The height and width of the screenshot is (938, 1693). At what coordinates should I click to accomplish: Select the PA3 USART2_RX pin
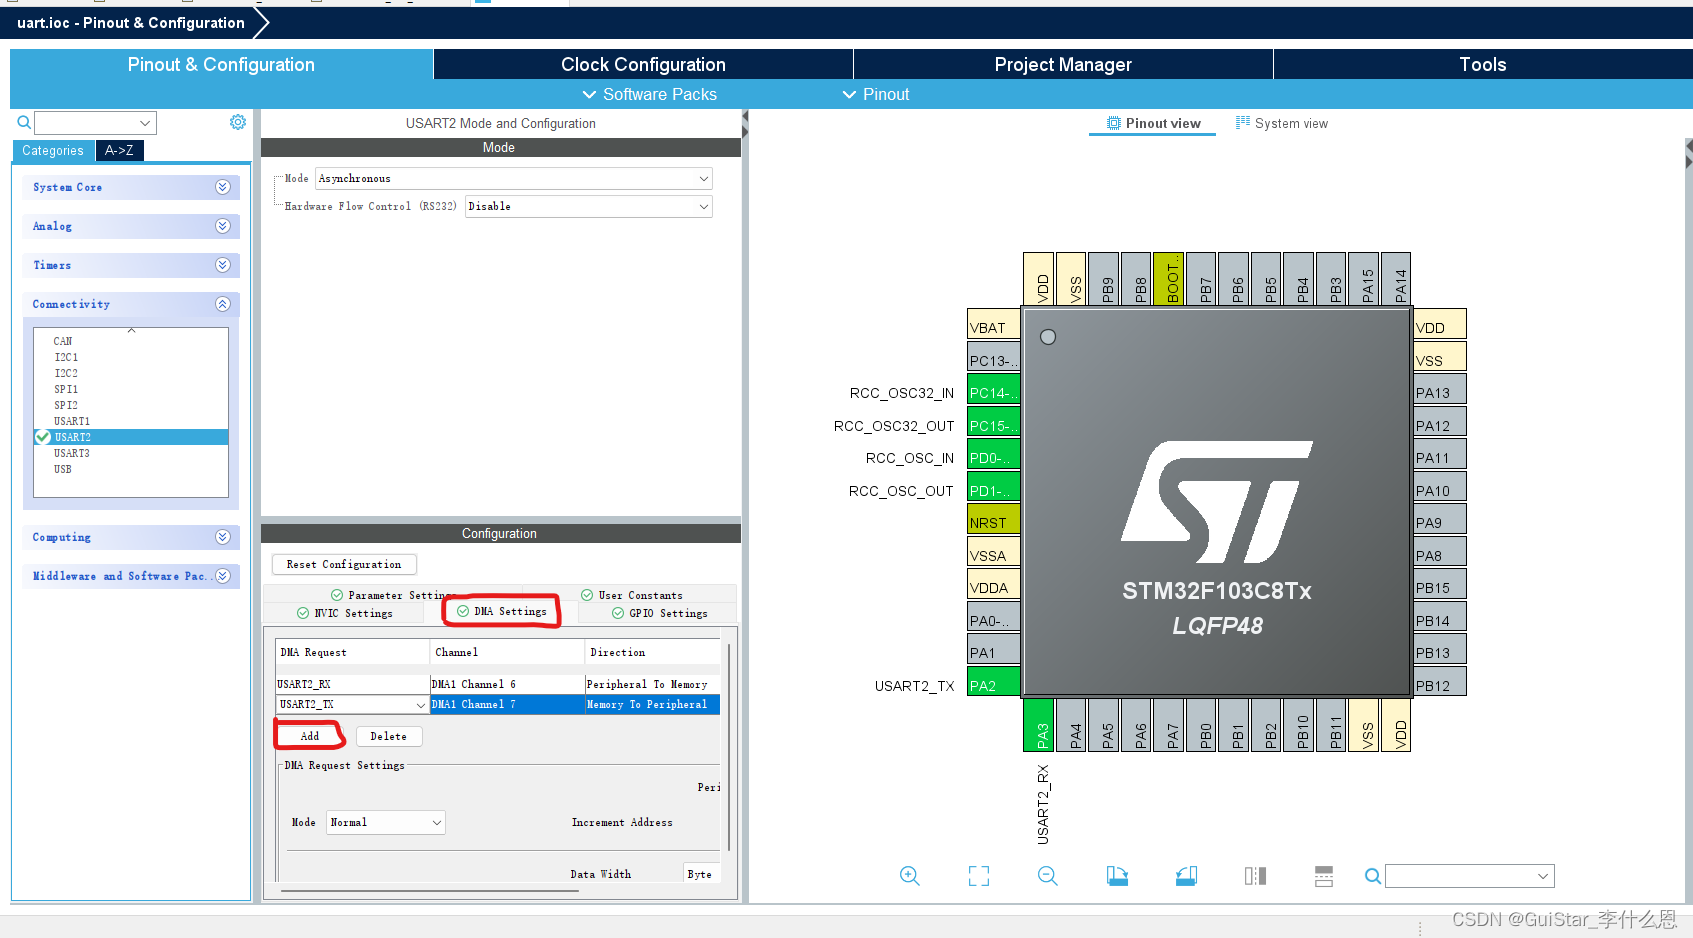click(x=1039, y=725)
